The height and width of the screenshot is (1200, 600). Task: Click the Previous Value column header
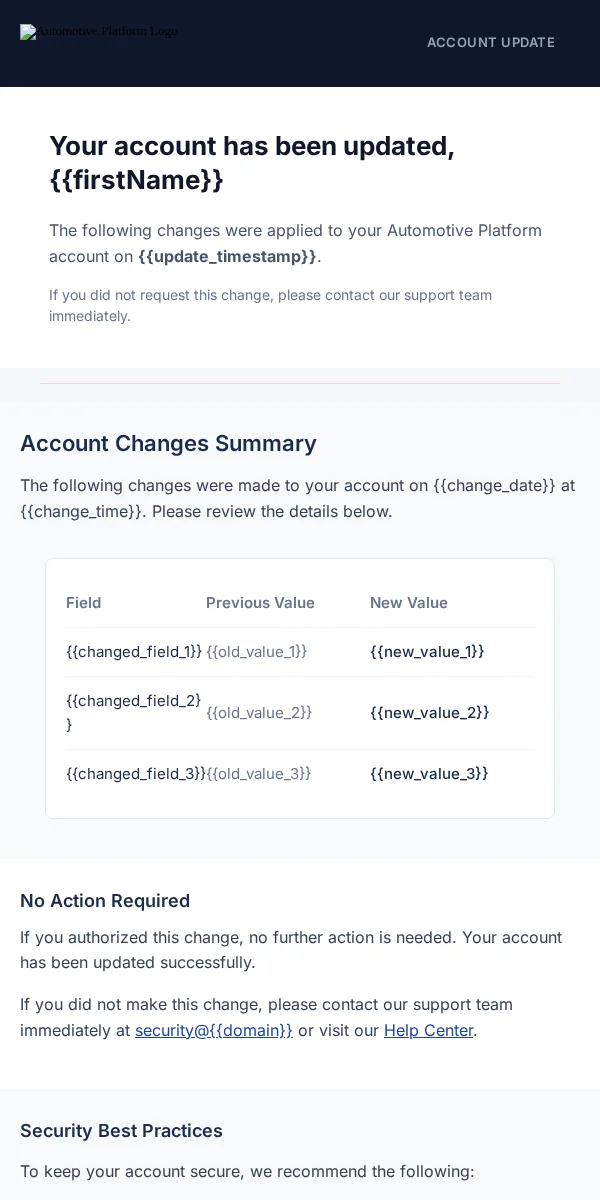(260, 603)
